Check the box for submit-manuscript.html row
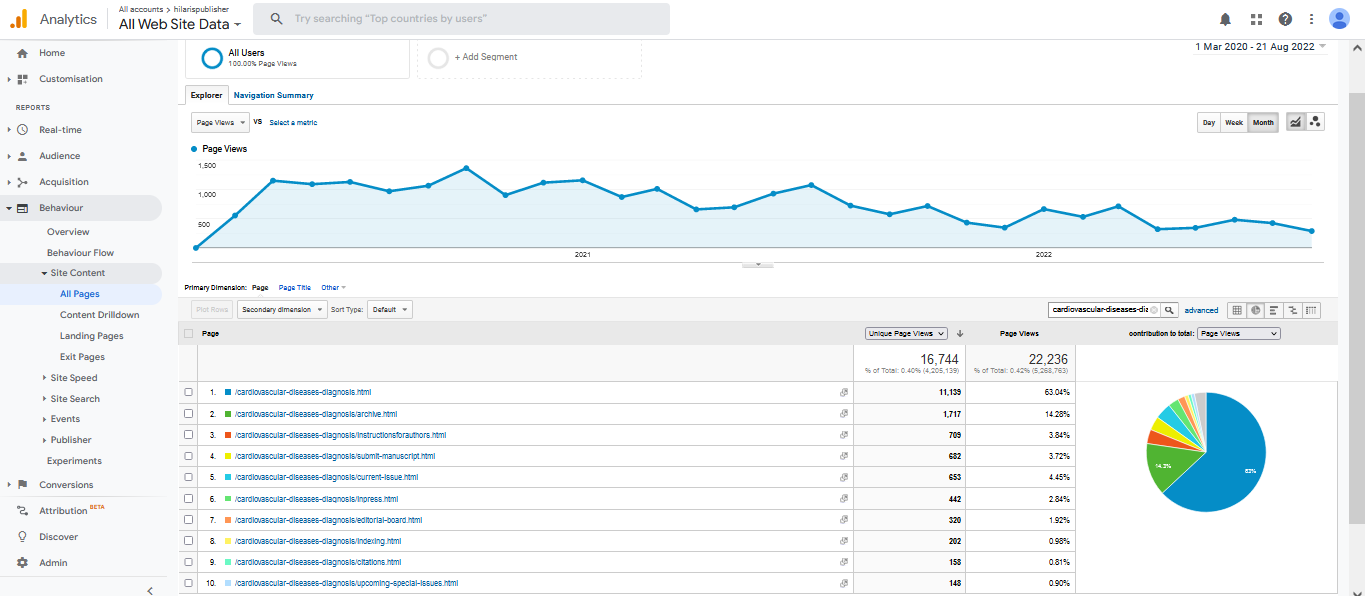This screenshot has height=596, width=1365. click(x=188, y=456)
